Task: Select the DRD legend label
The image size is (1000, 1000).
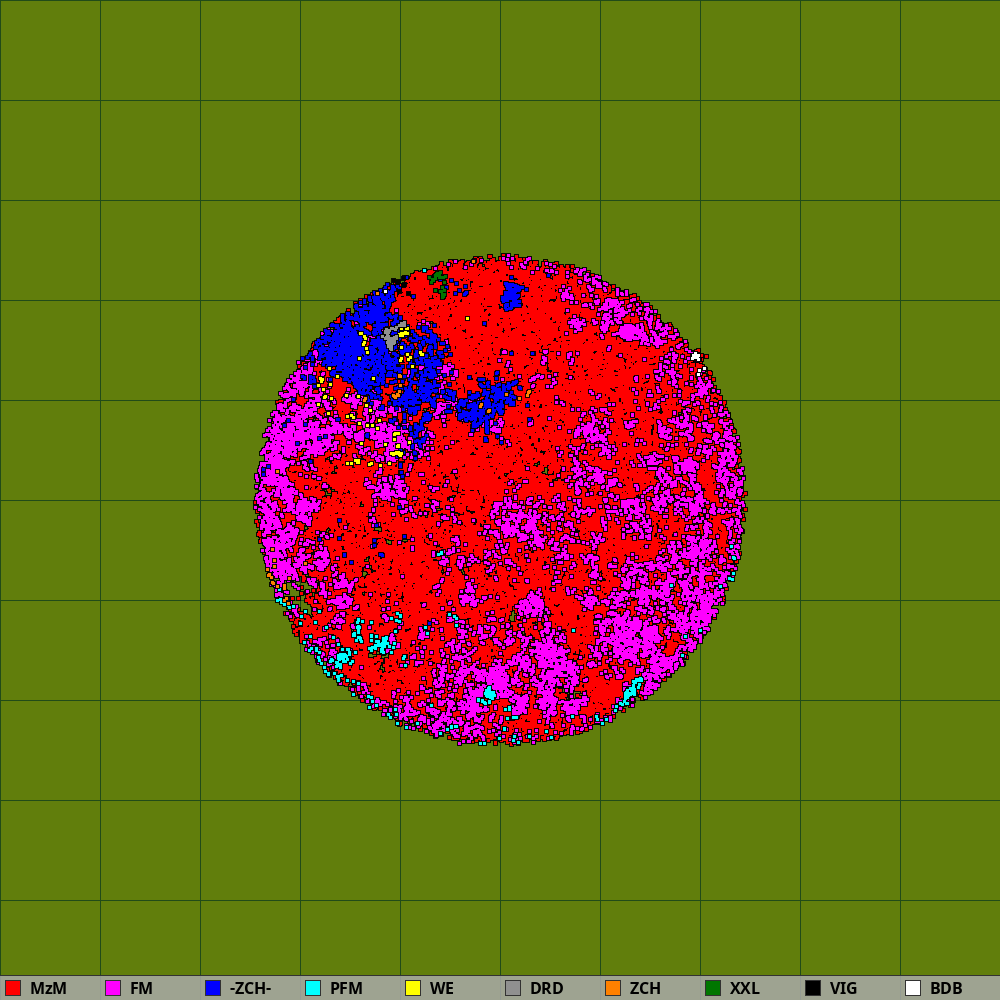Action: (x=547, y=989)
